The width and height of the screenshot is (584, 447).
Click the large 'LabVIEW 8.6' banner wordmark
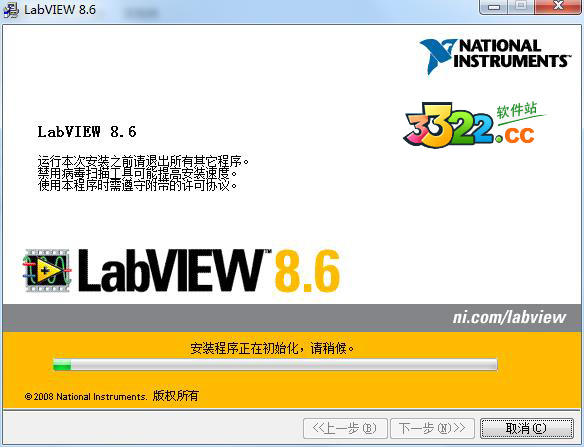click(x=209, y=271)
